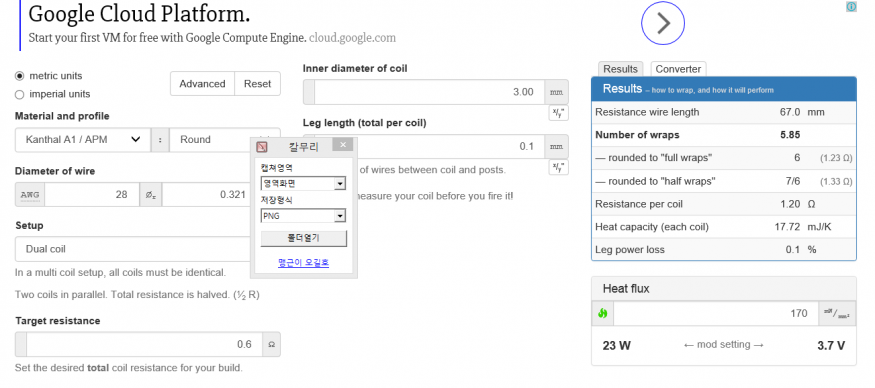Viewport: 875px width, 388px height.
Task: Open the 명근이 오길호 link
Action: point(304,262)
